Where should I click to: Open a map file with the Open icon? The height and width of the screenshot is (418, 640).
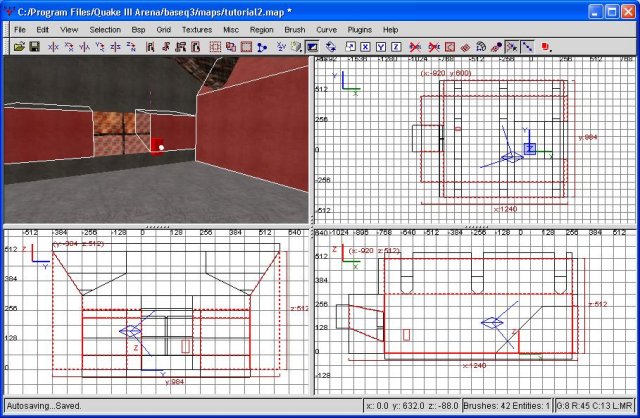(x=19, y=47)
